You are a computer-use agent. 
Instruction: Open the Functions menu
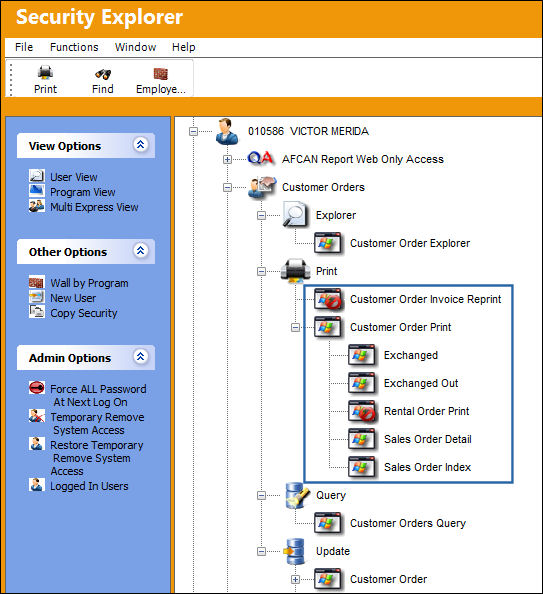(74, 47)
